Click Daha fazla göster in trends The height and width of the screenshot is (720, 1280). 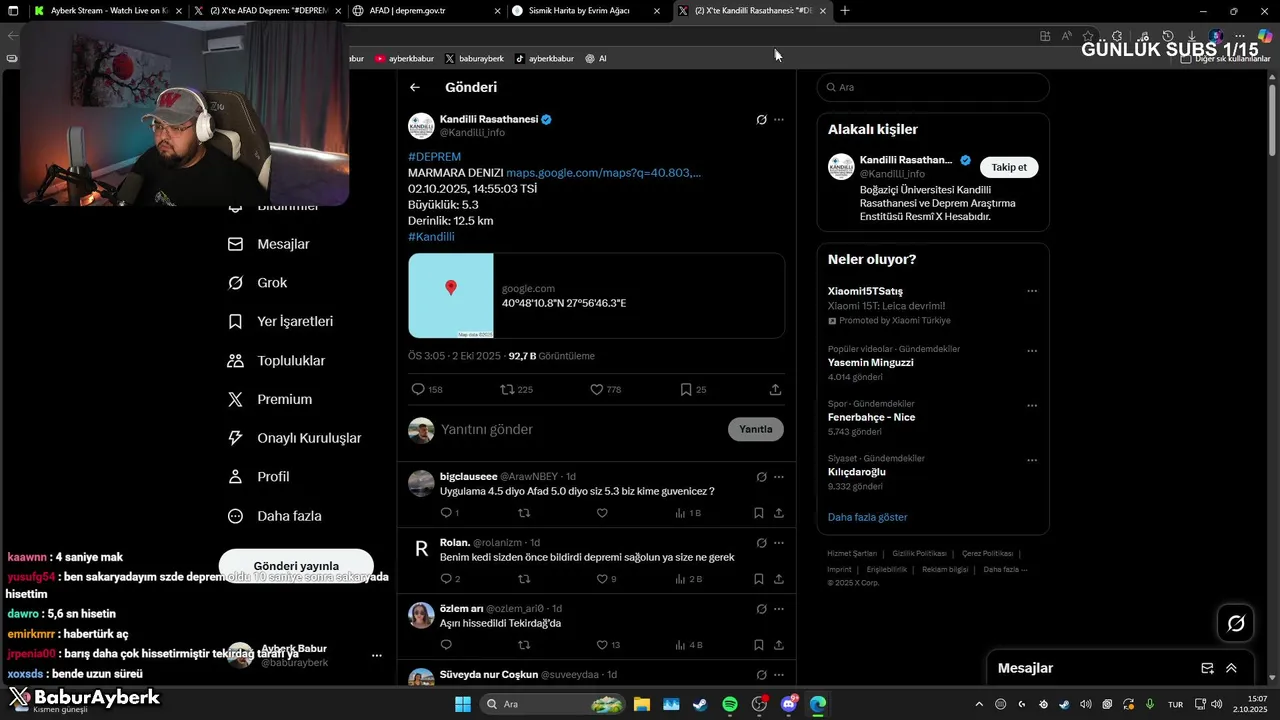pyautogui.click(x=868, y=517)
